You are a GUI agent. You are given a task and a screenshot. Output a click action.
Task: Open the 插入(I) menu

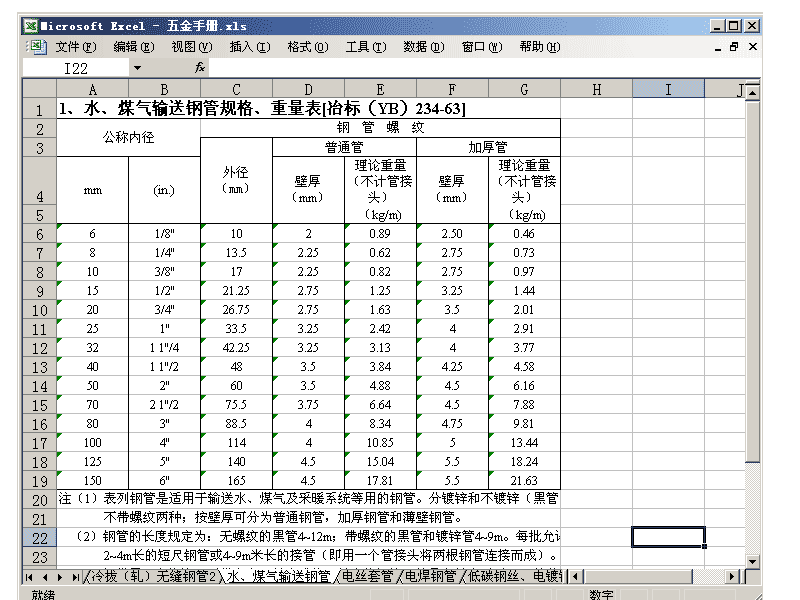click(250, 47)
